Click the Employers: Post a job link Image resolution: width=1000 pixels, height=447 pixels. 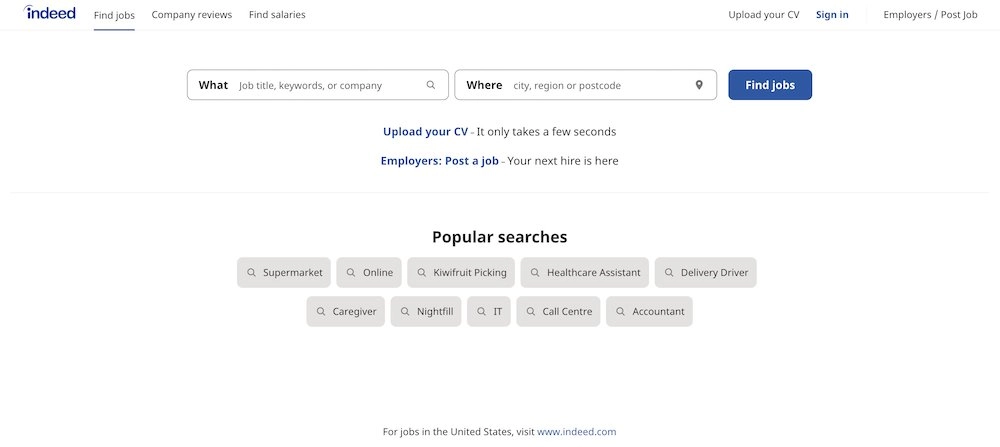point(439,160)
